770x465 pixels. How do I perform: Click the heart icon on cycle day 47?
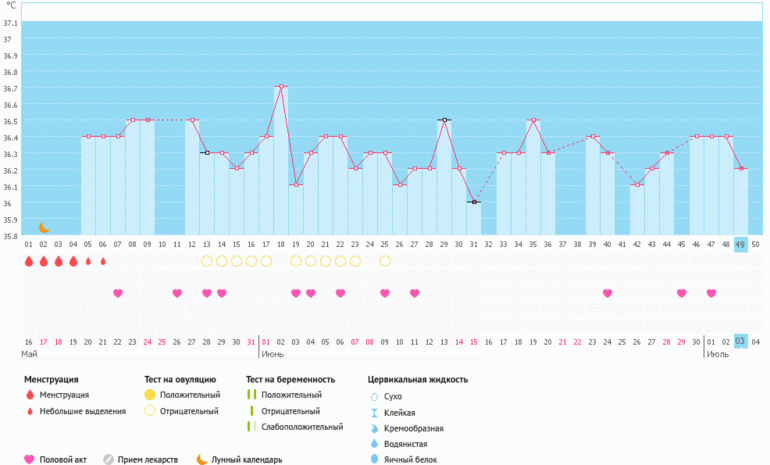coord(711,293)
